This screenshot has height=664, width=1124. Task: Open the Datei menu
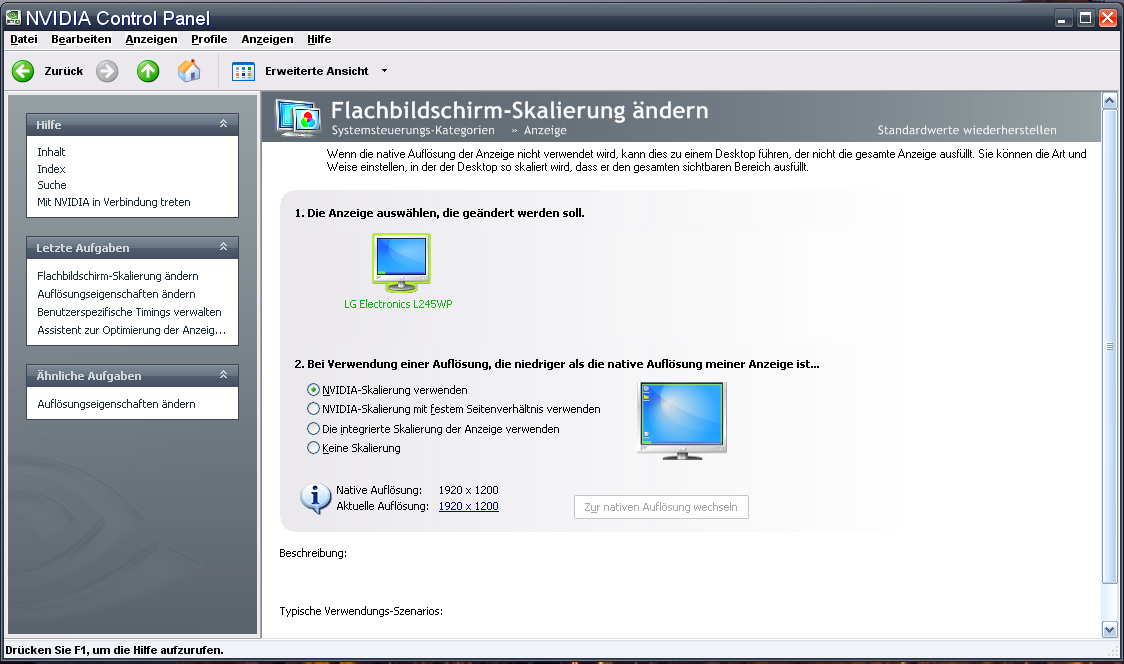point(24,39)
